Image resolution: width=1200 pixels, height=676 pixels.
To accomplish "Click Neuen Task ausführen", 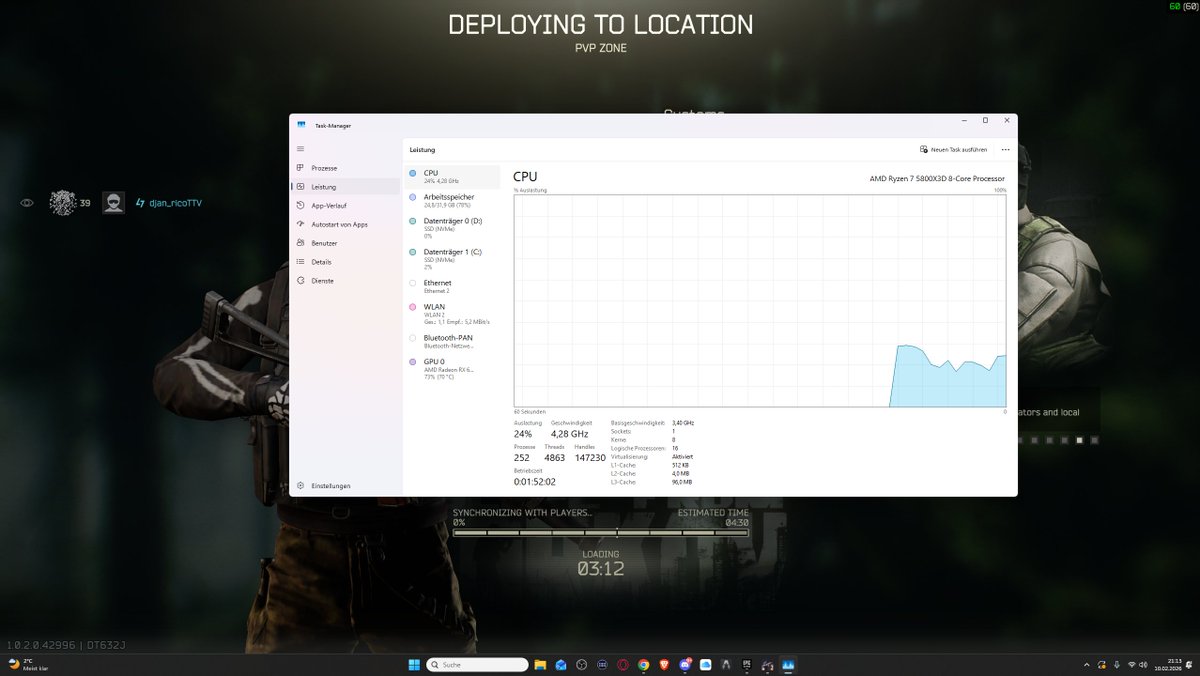I will tap(954, 149).
